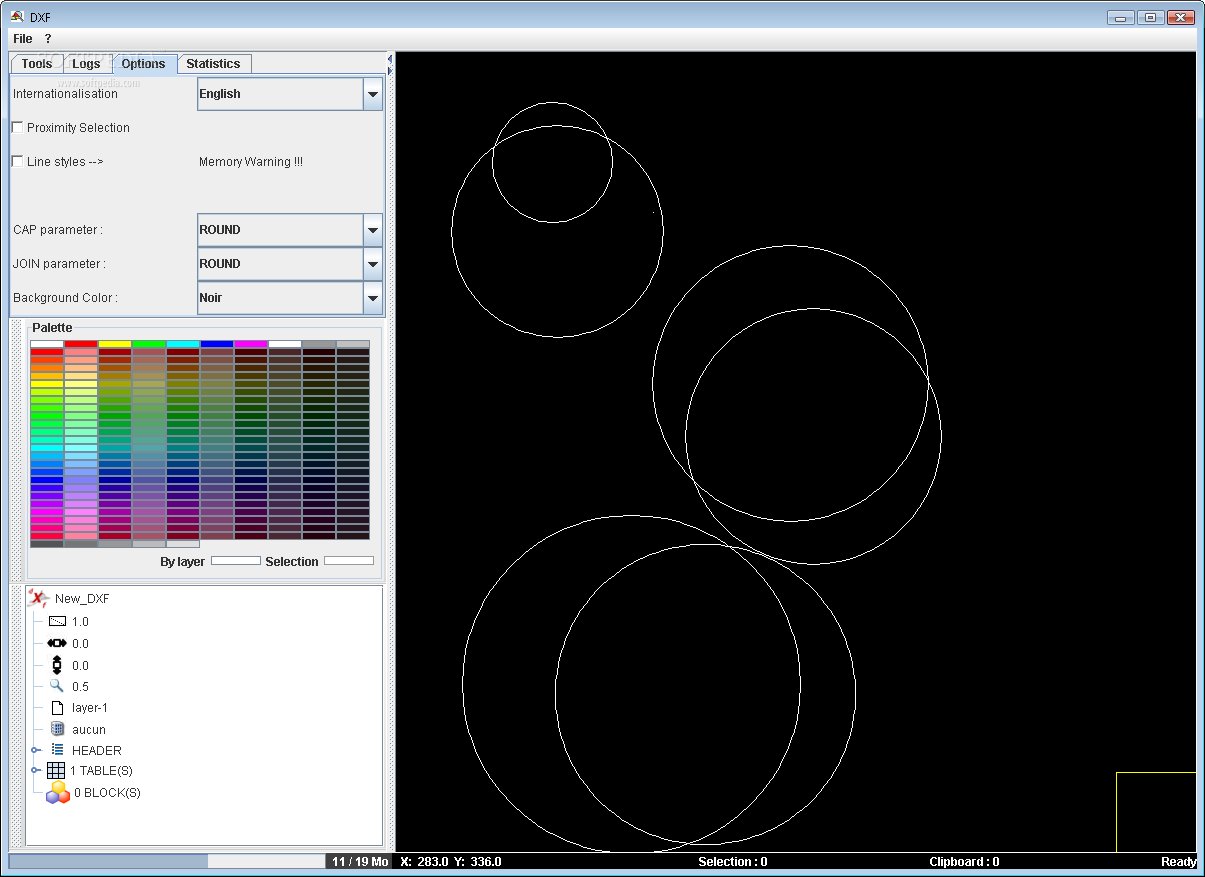
Task: Click the 'Ready' status text
Action: coord(1179,862)
